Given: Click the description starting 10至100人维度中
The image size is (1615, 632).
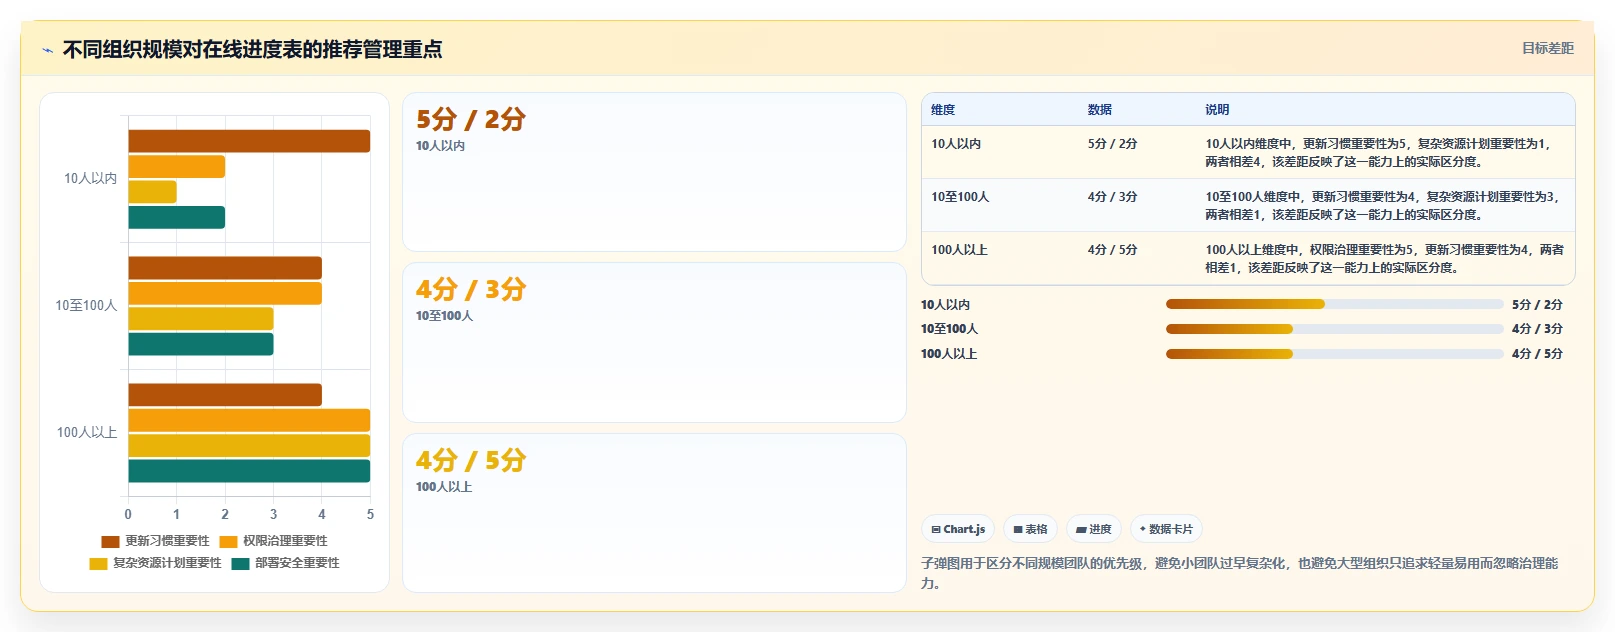Looking at the screenshot, I should [x=1385, y=205].
